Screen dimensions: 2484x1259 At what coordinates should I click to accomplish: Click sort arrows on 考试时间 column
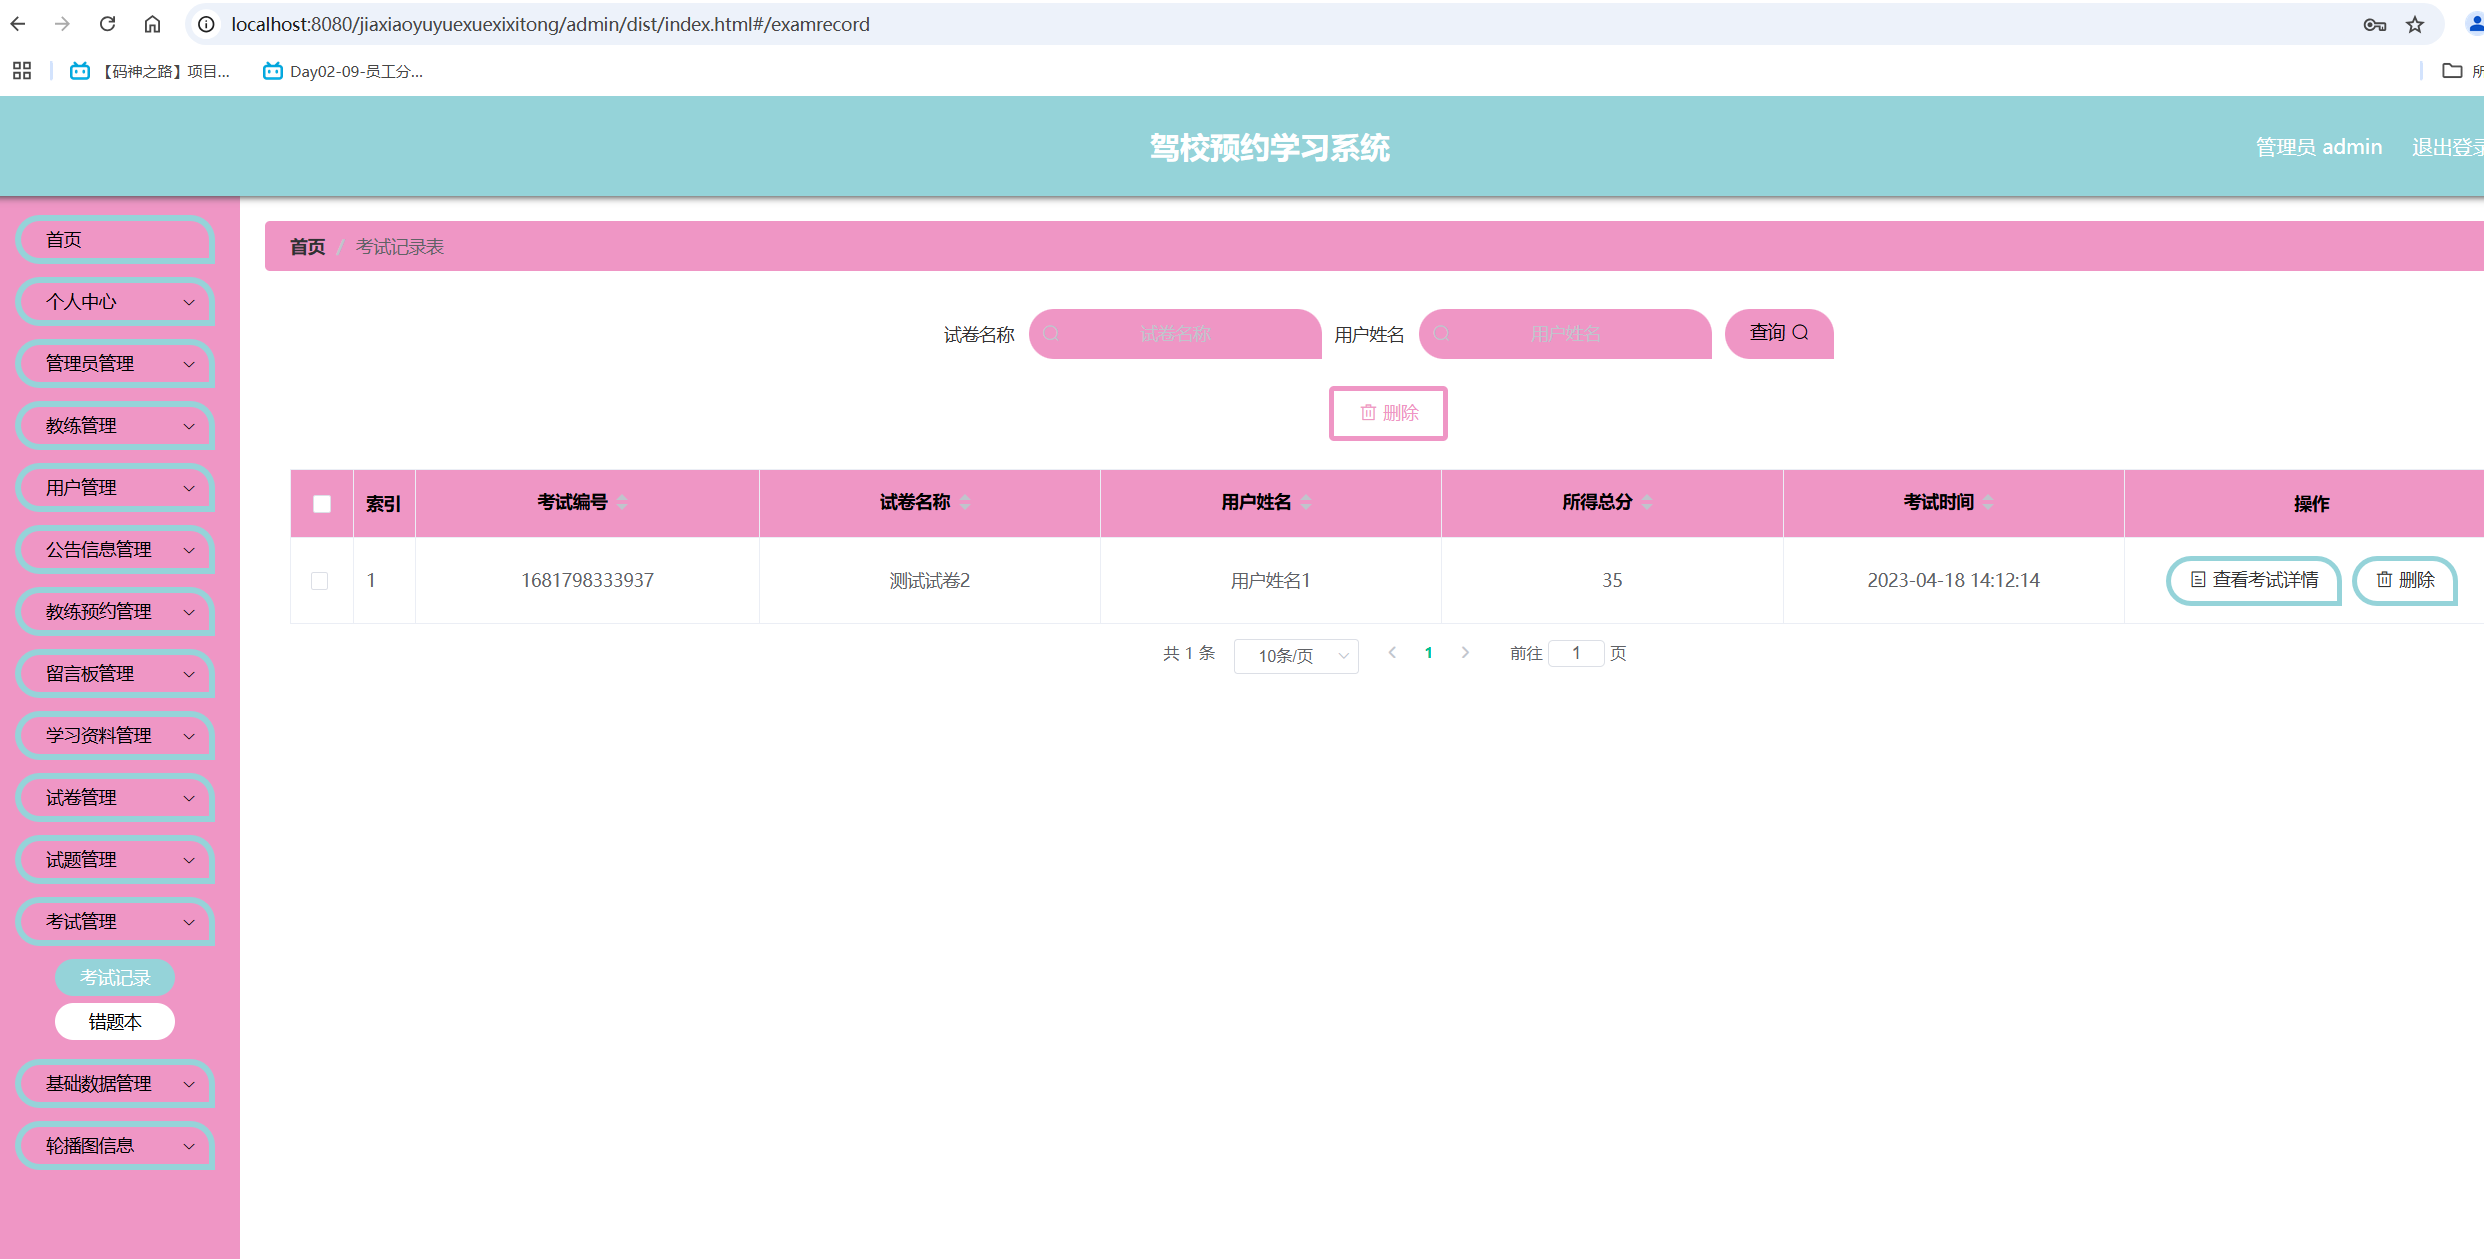[x=1988, y=502]
